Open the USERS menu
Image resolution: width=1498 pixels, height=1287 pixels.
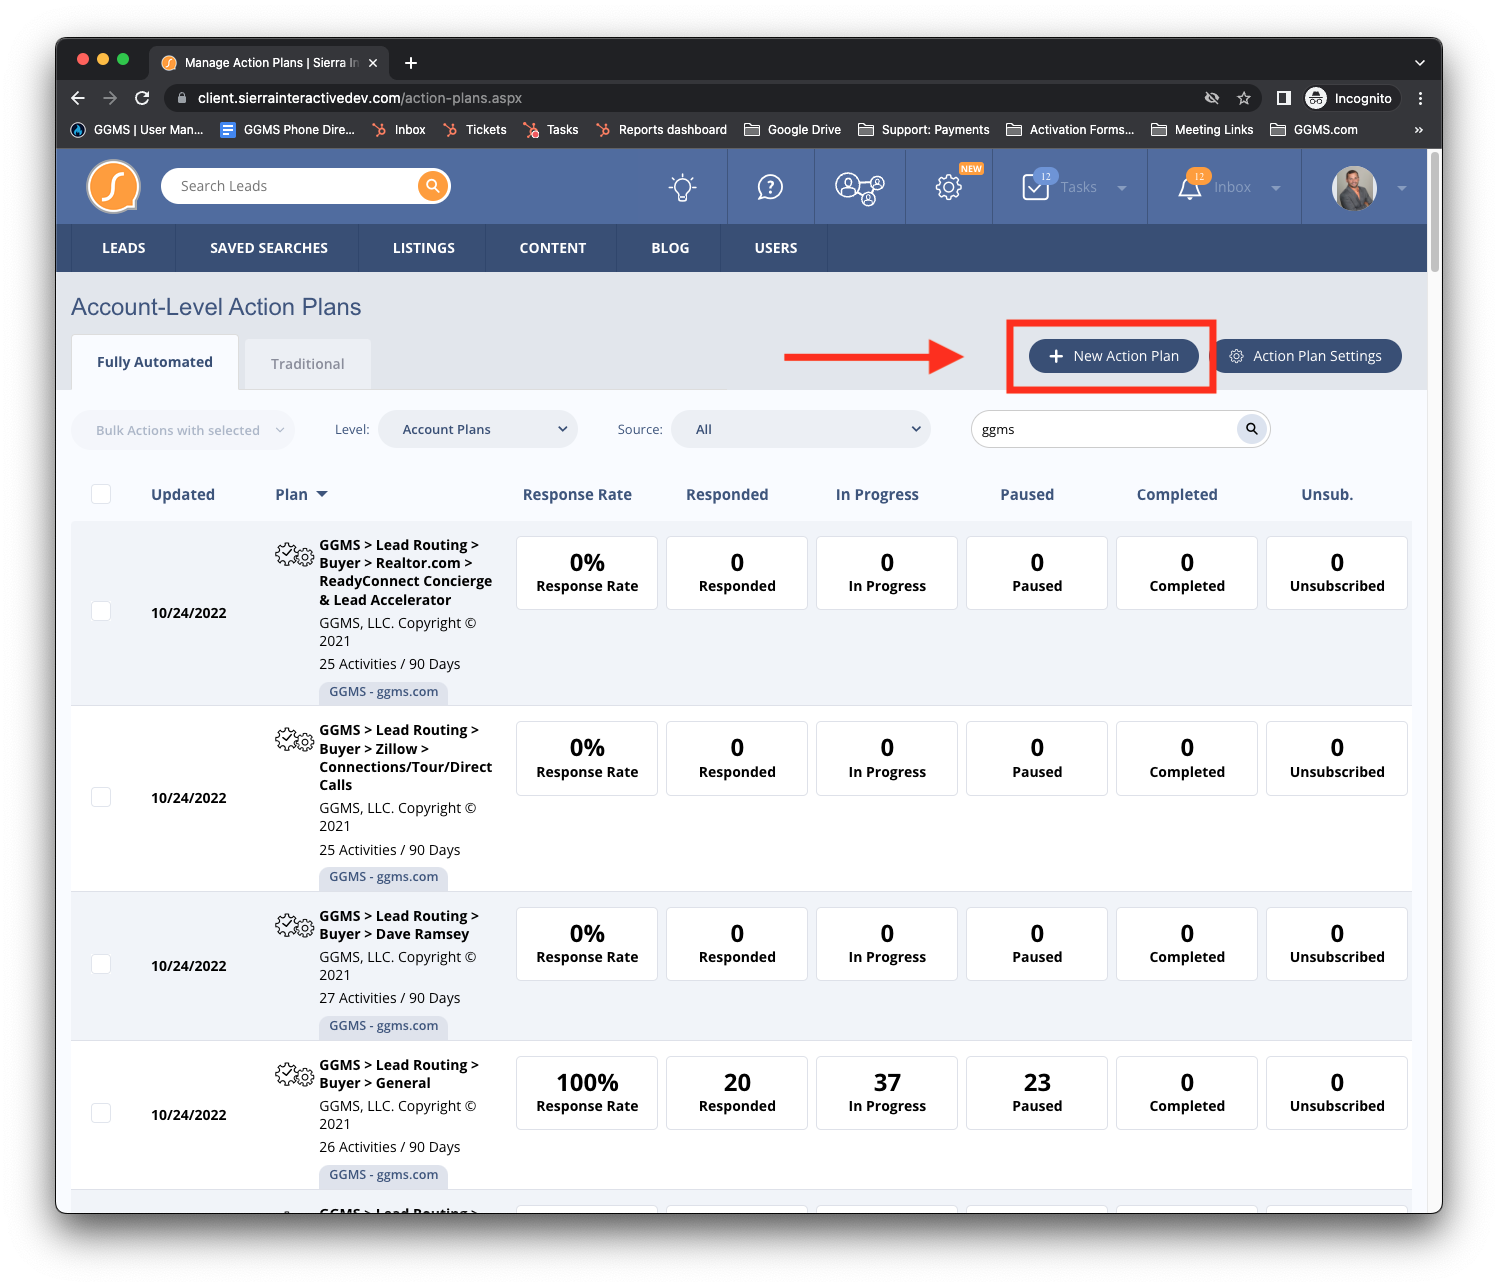coord(776,248)
